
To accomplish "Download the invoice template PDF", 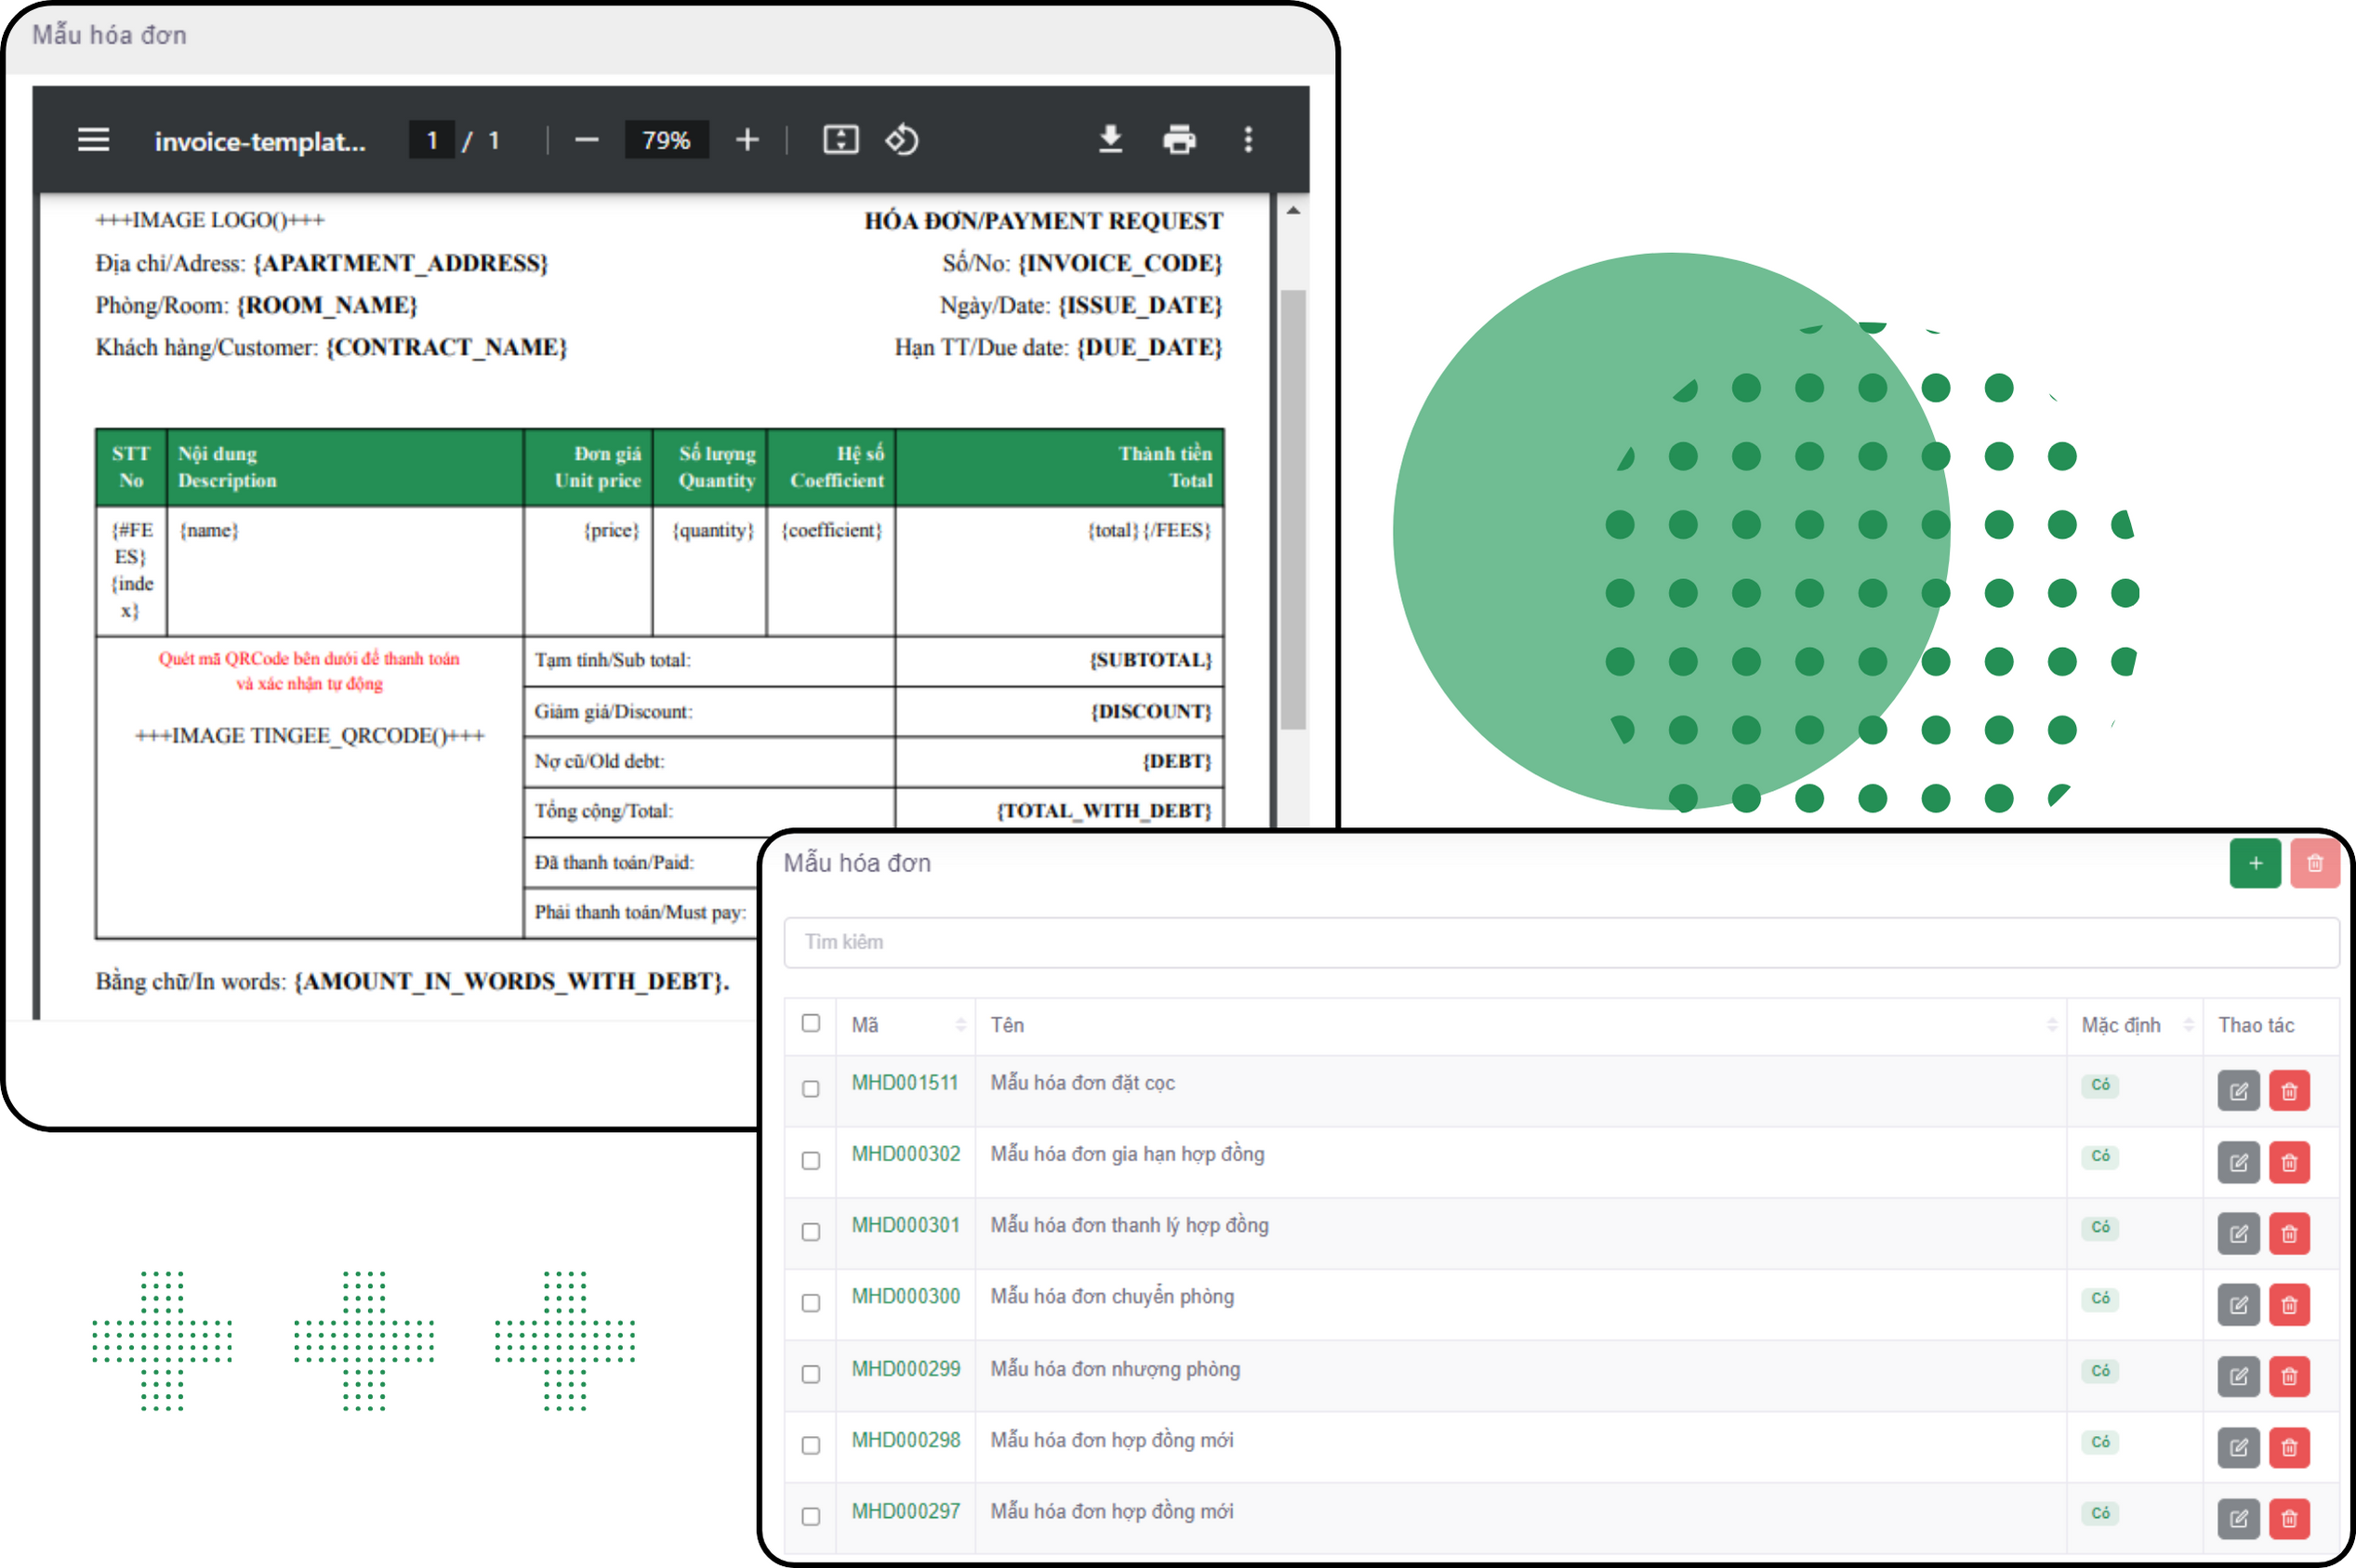I will click(x=1110, y=140).
